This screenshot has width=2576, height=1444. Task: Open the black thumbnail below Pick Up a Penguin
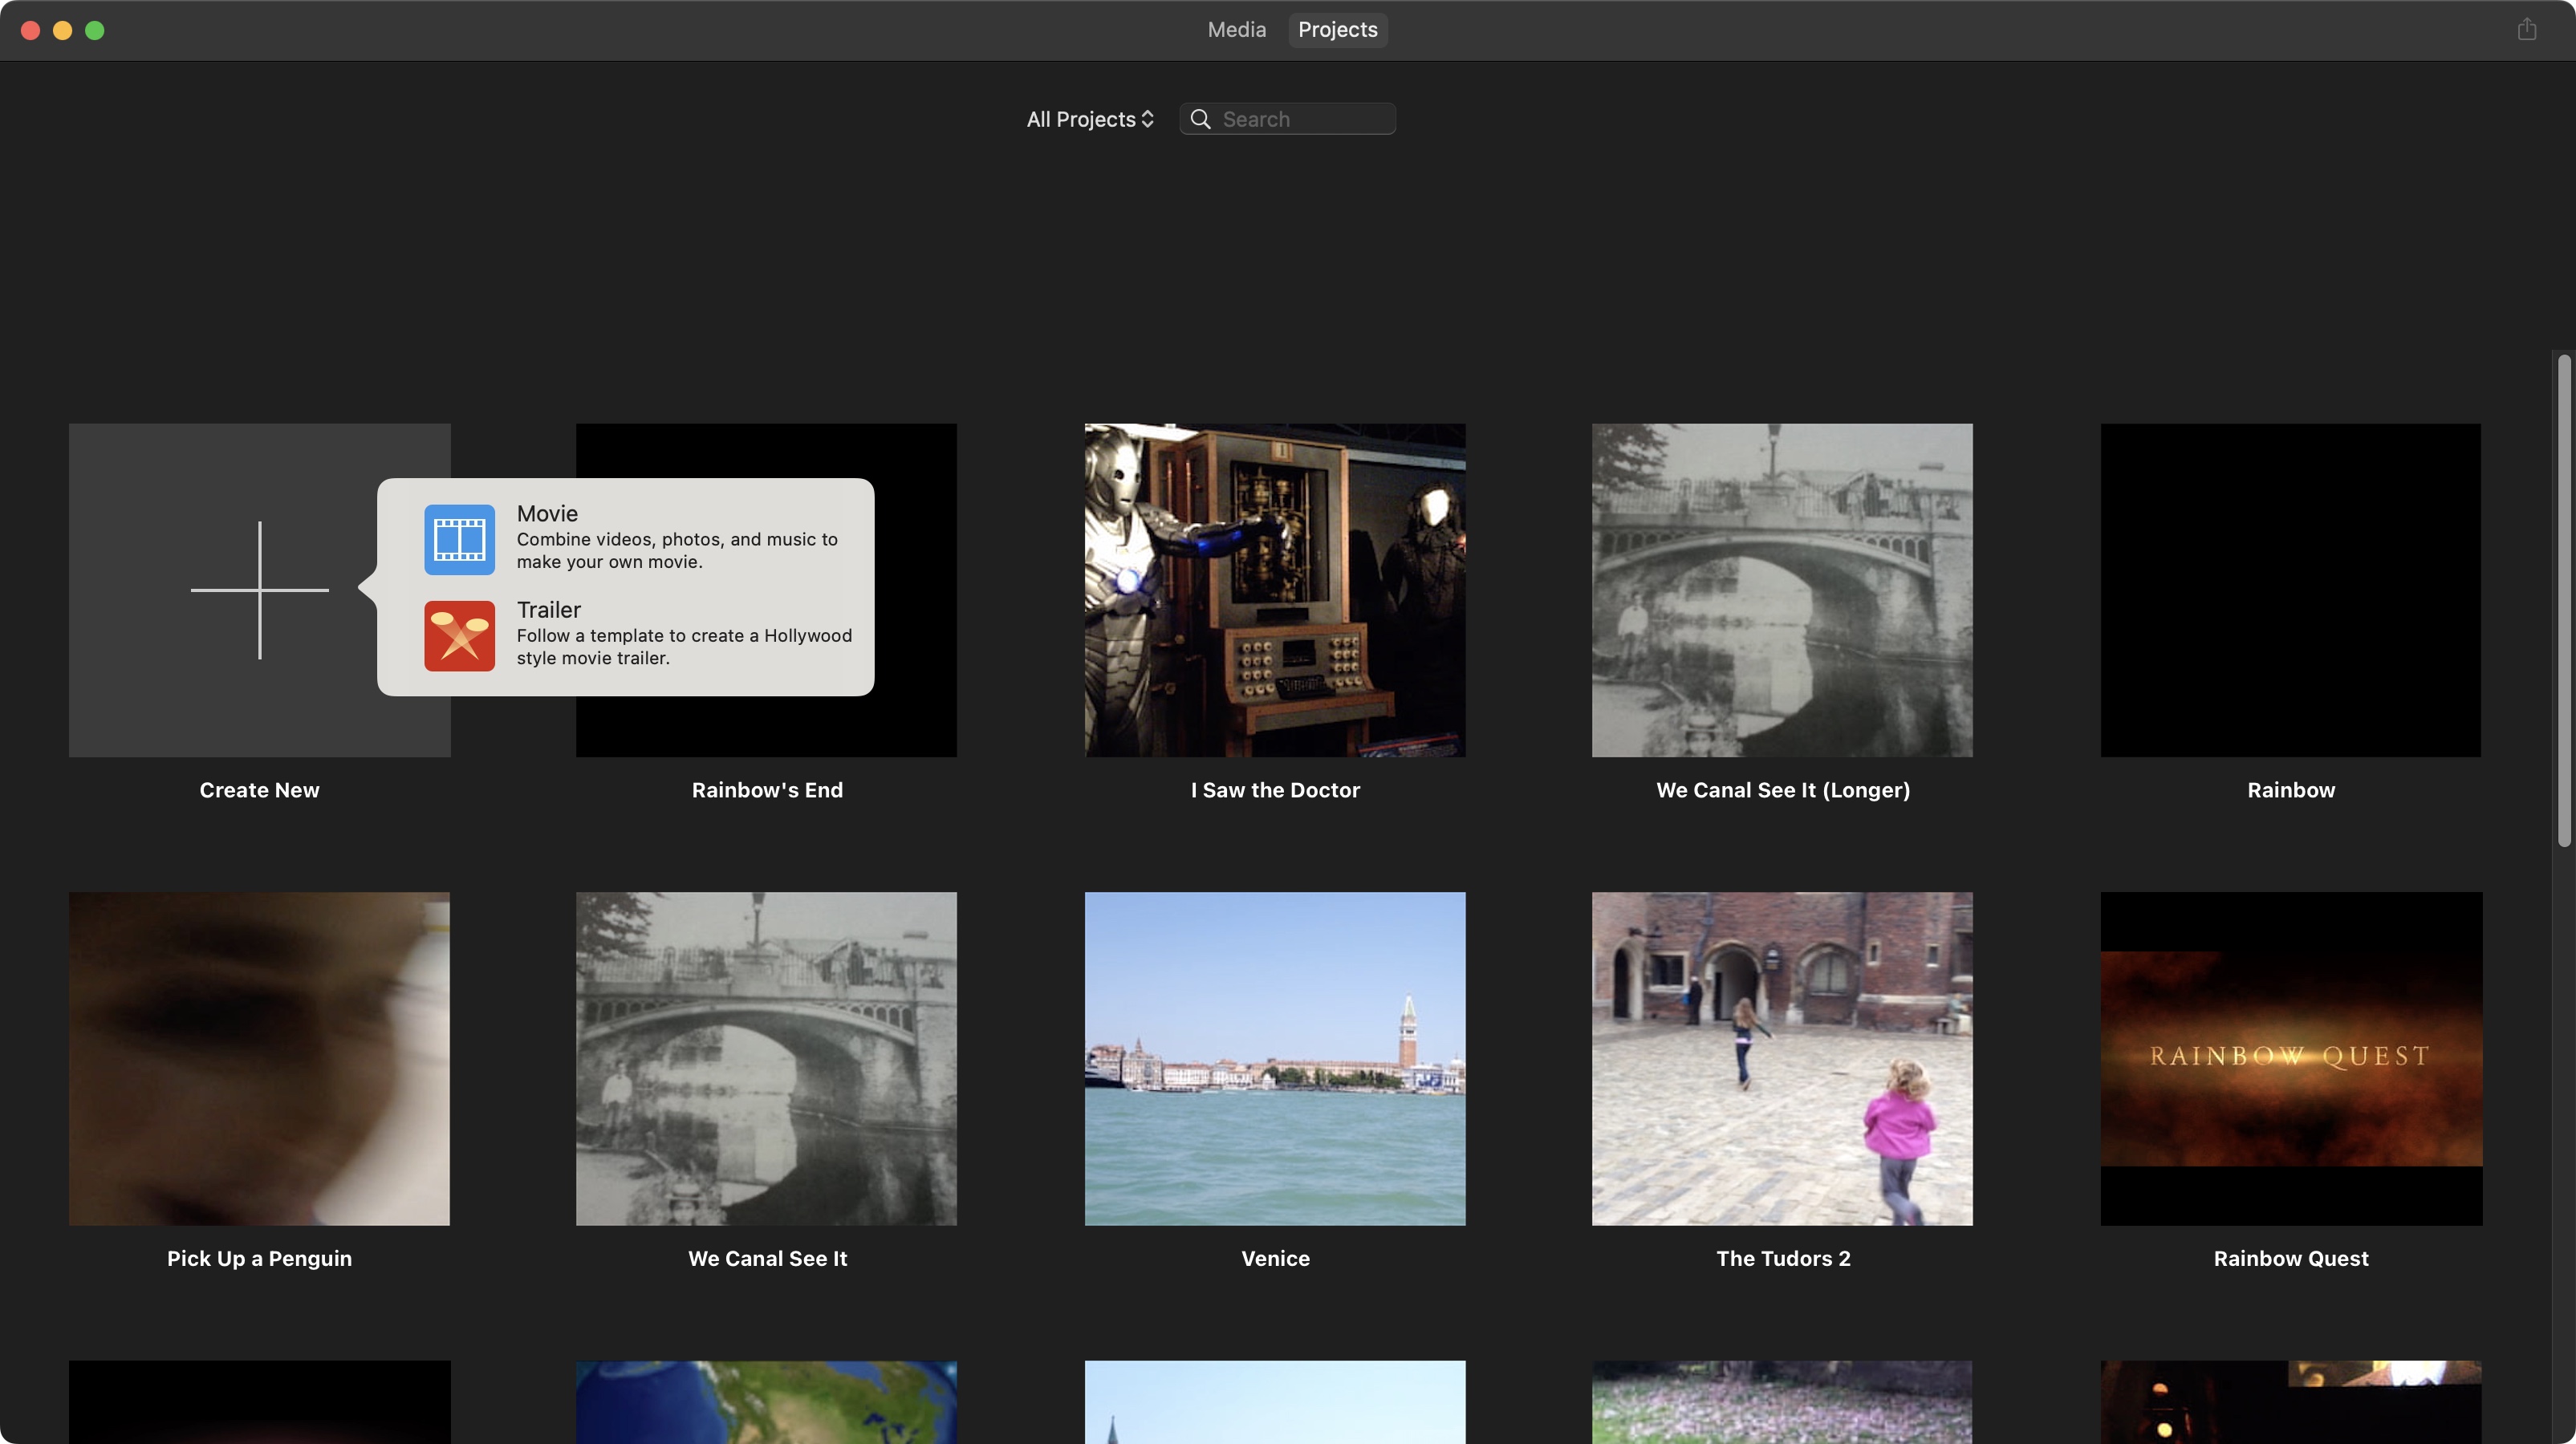(259, 1402)
